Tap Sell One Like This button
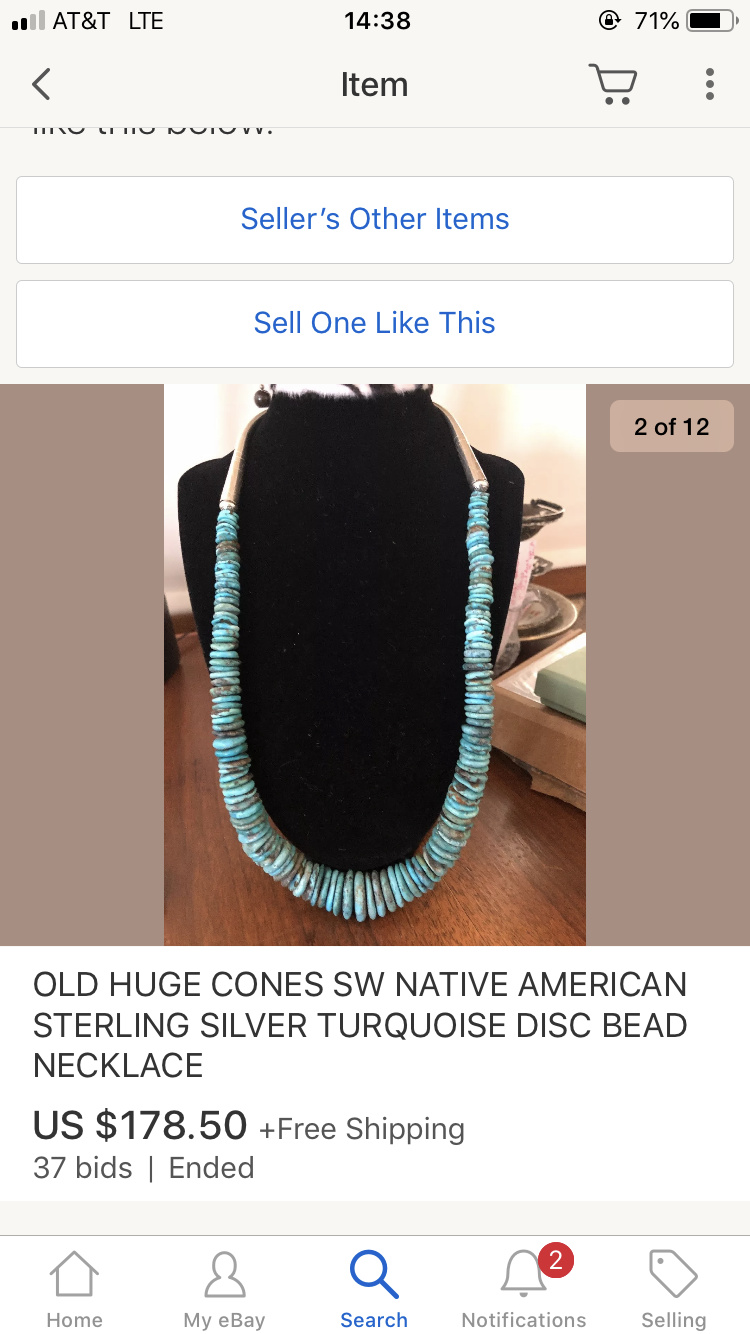 coord(375,324)
